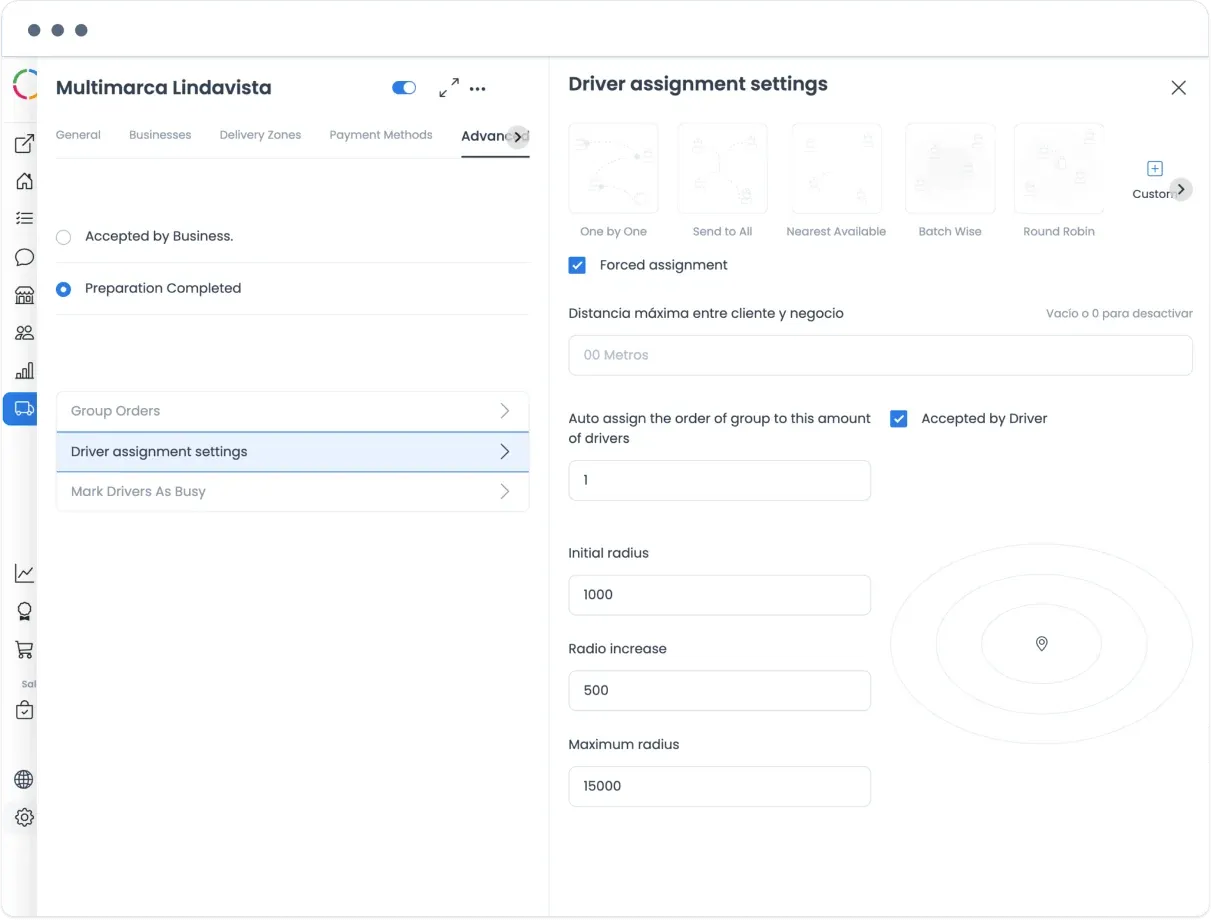1211x920 pixels.
Task: Open the checklist orders icon in sidebar
Action: pos(24,218)
